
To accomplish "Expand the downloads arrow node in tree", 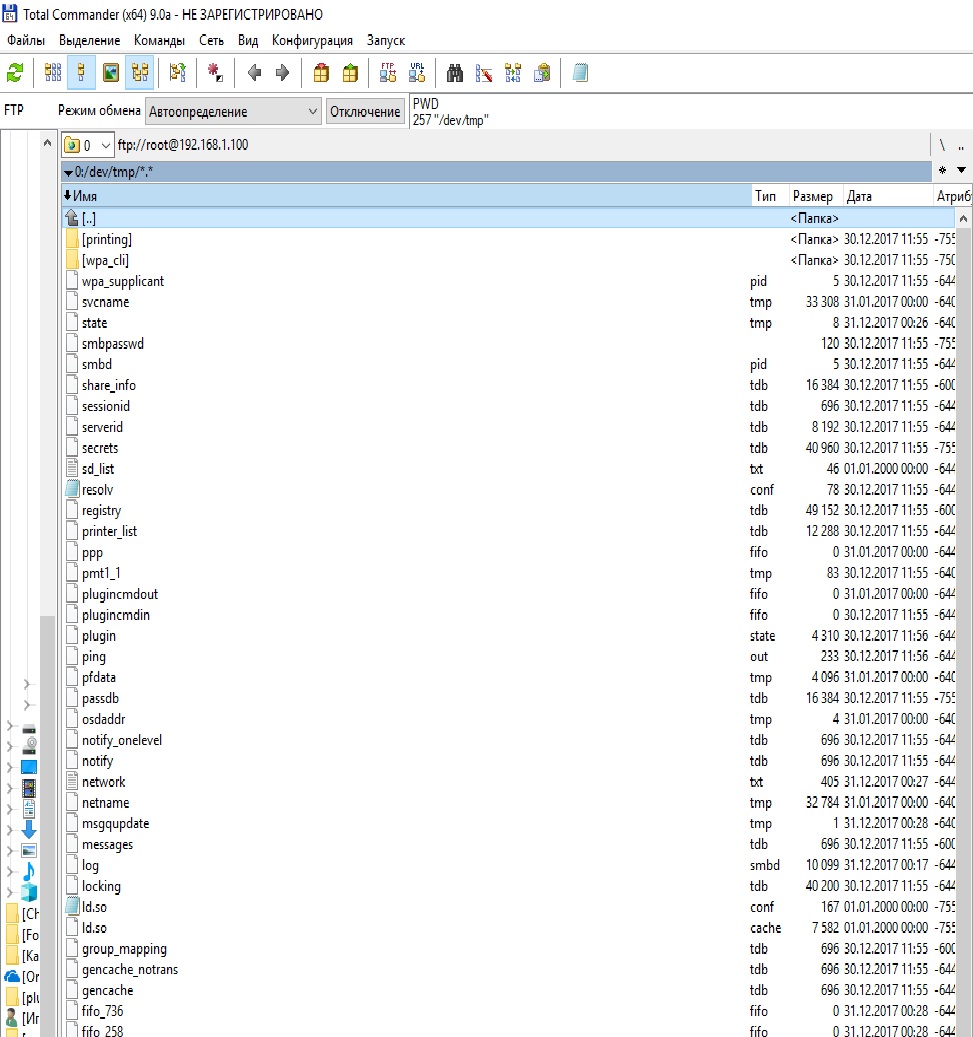I will pos(10,829).
